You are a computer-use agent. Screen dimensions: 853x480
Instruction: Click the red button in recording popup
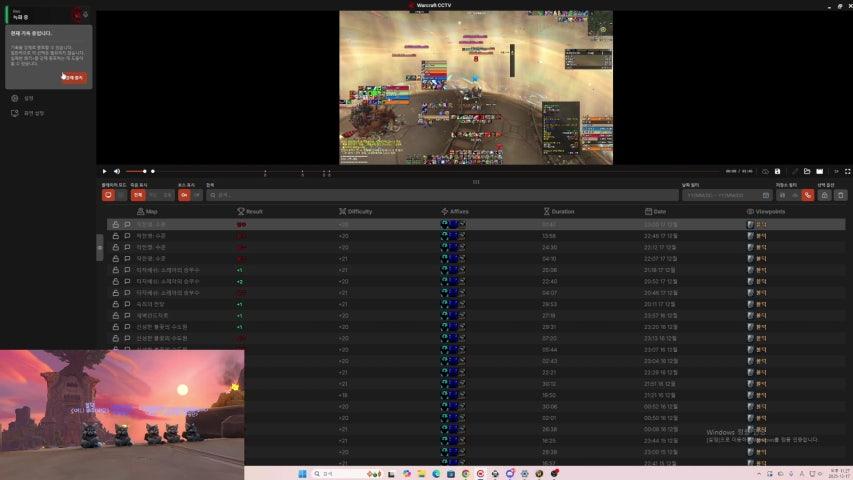click(73, 77)
